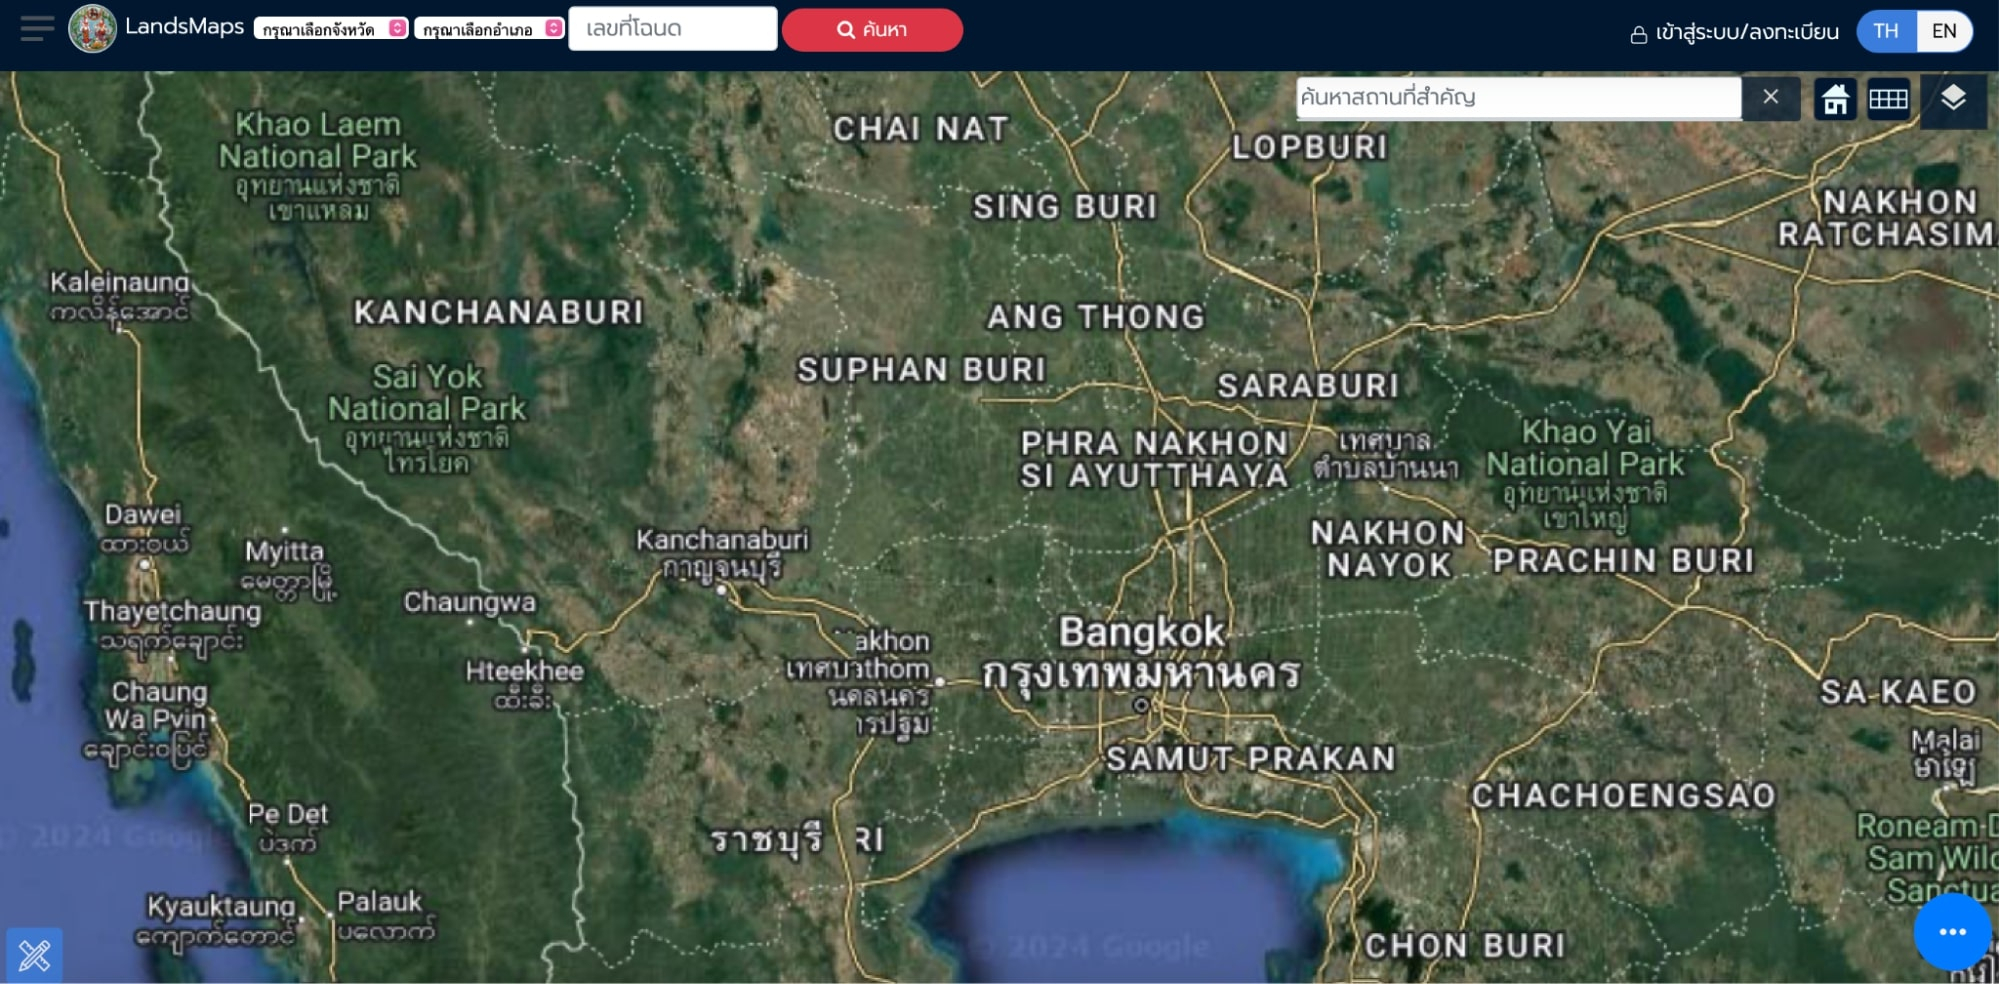Click into the deed number (เลขที่โฉนด) field

tap(672, 29)
